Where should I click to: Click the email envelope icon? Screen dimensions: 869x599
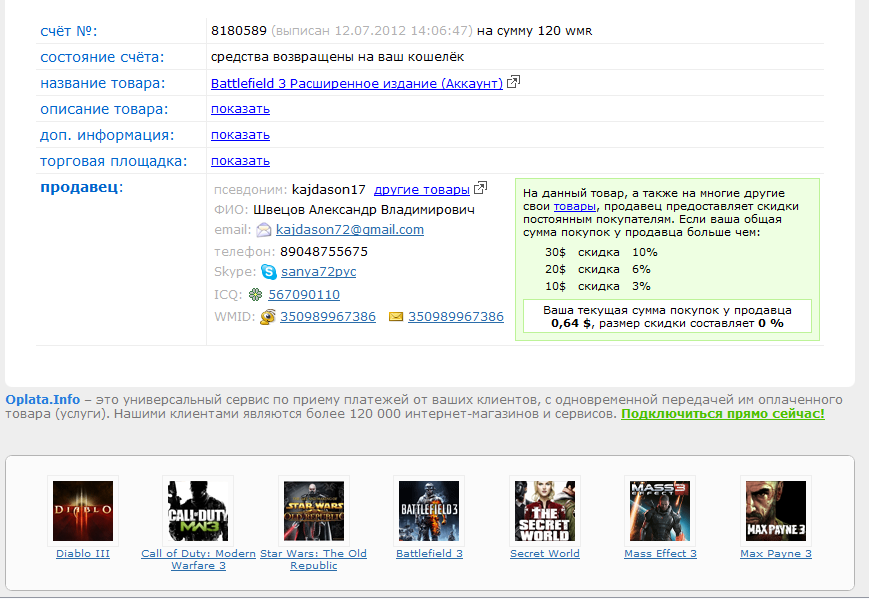(x=264, y=229)
